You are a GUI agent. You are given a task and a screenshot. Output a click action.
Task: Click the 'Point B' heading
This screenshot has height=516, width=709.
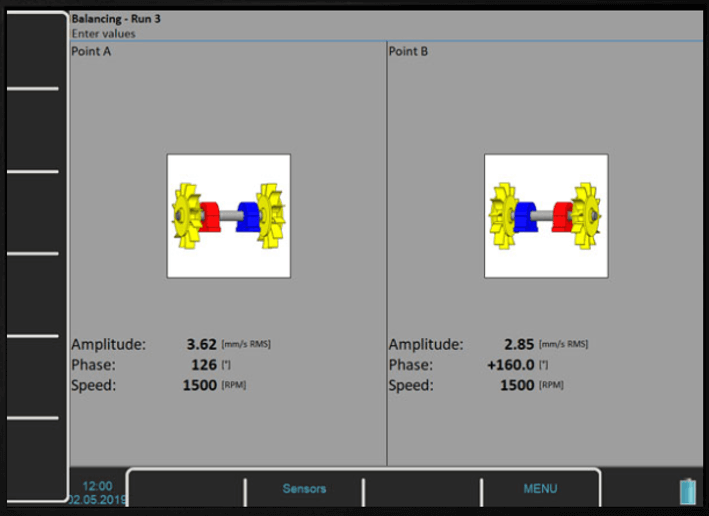(x=408, y=51)
